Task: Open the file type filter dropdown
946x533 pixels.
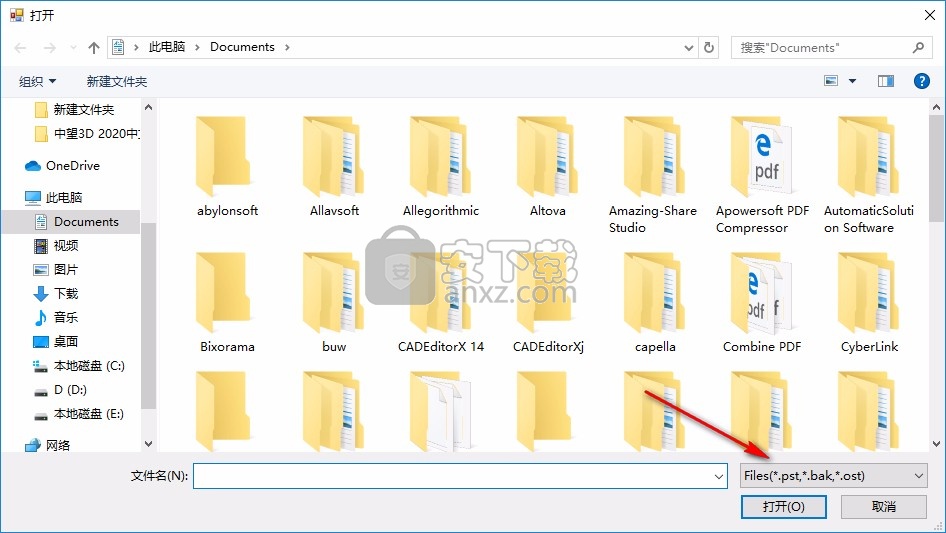Action: (834, 476)
